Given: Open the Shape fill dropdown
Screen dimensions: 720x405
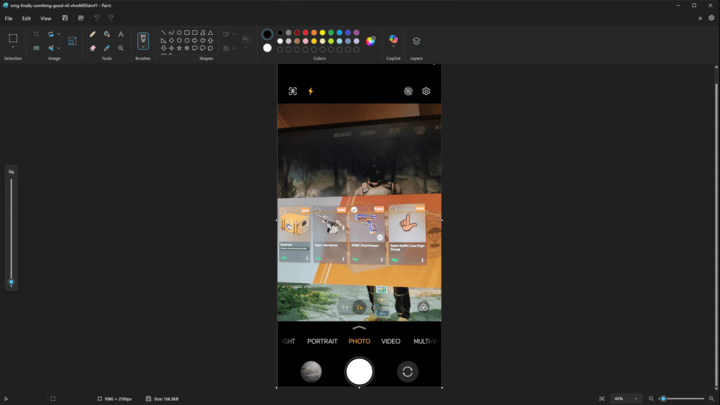Looking at the screenshot, I should click(x=229, y=48).
